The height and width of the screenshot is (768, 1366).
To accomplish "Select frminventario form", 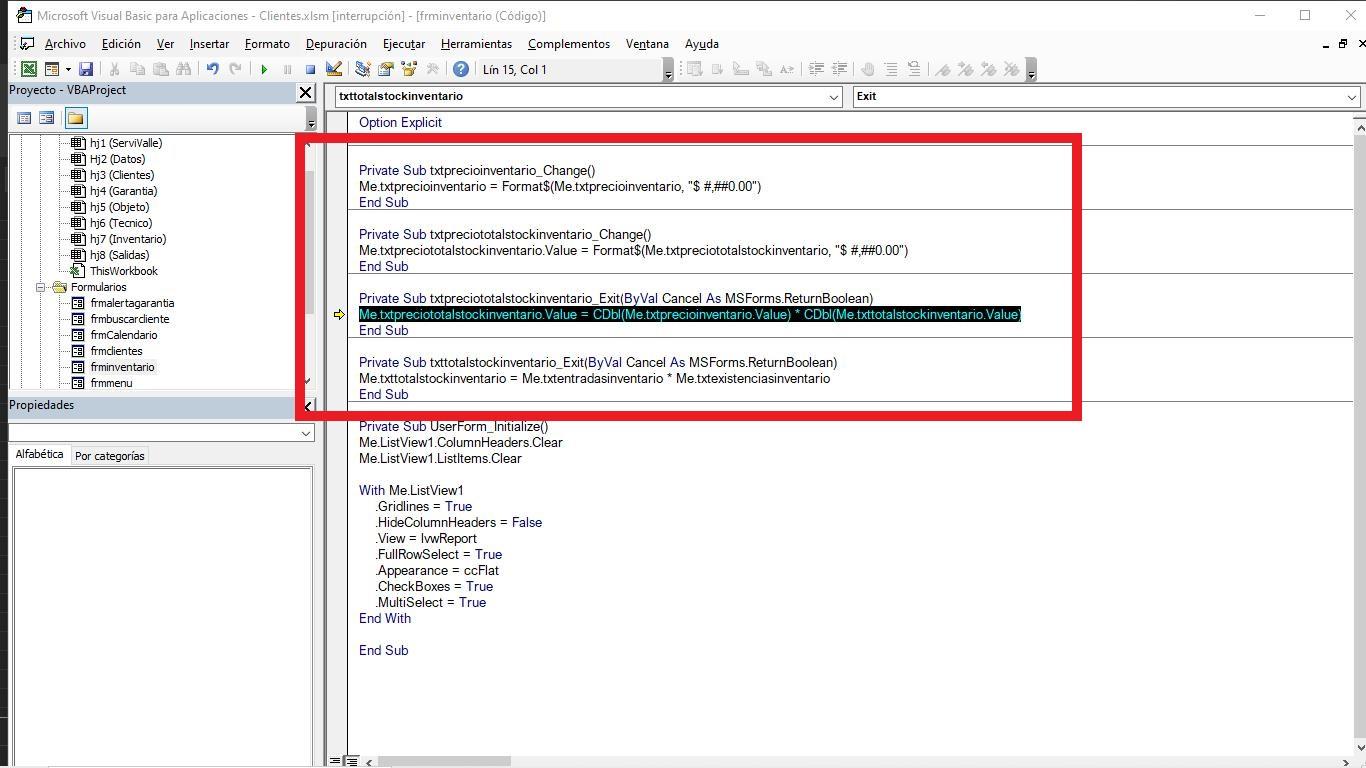I will coord(122,367).
